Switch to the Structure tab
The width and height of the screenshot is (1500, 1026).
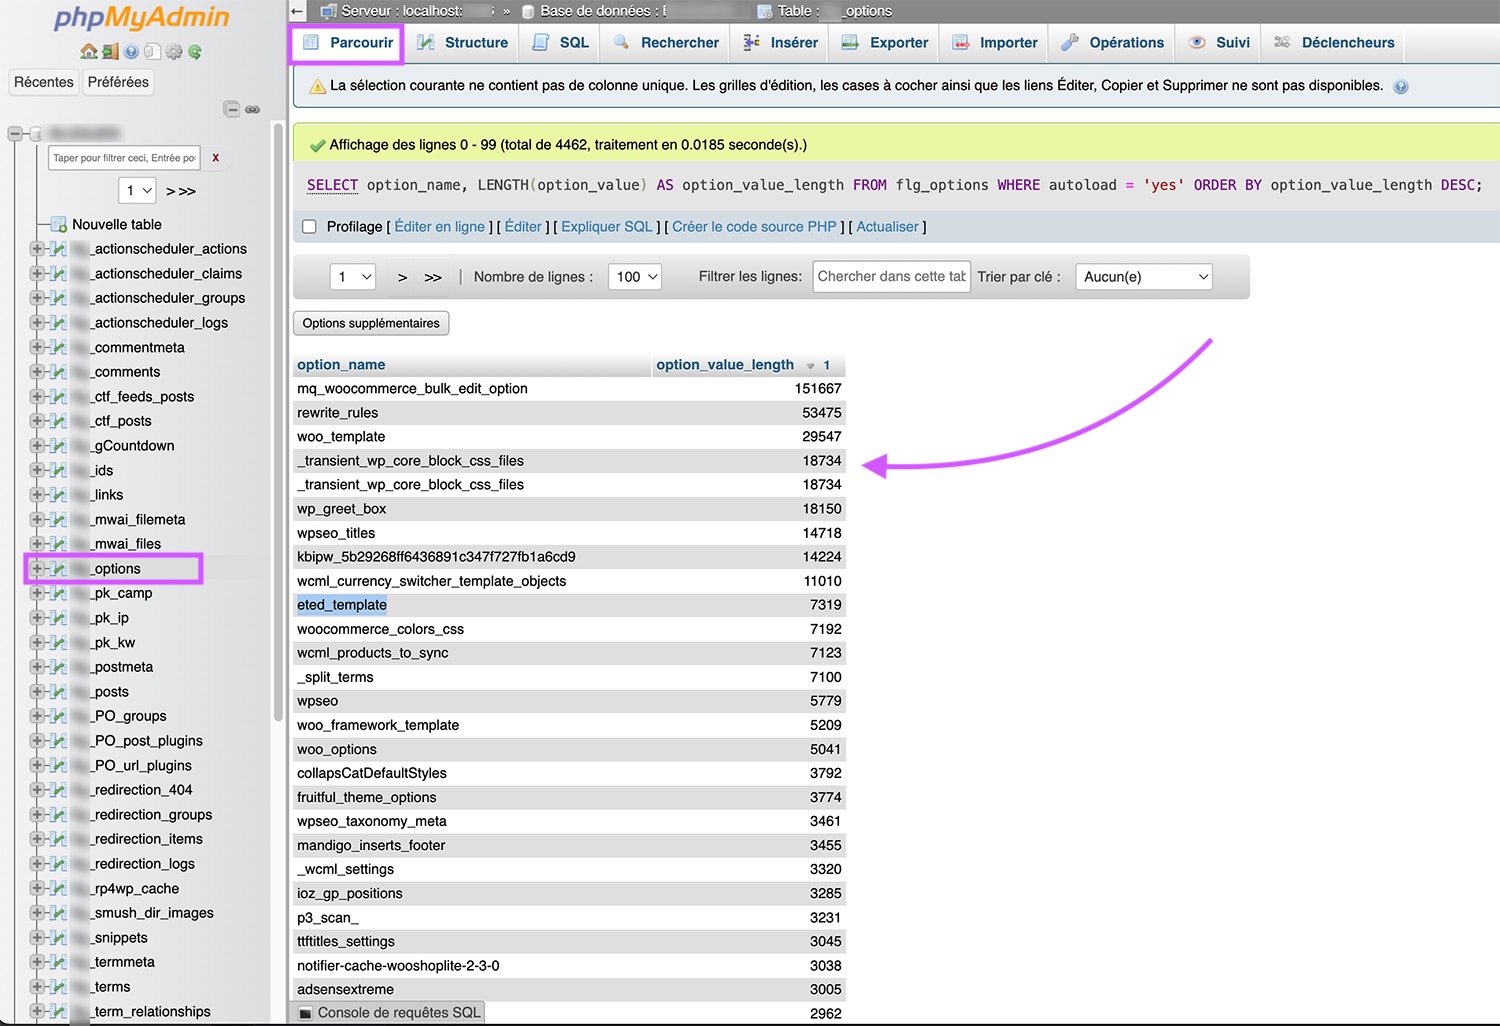tap(462, 43)
